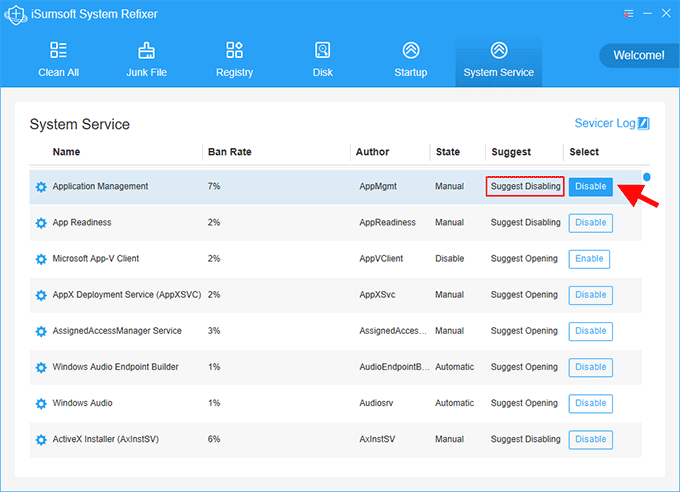The width and height of the screenshot is (680, 492).
Task: Click the Select column header
Action: (x=584, y=152)
